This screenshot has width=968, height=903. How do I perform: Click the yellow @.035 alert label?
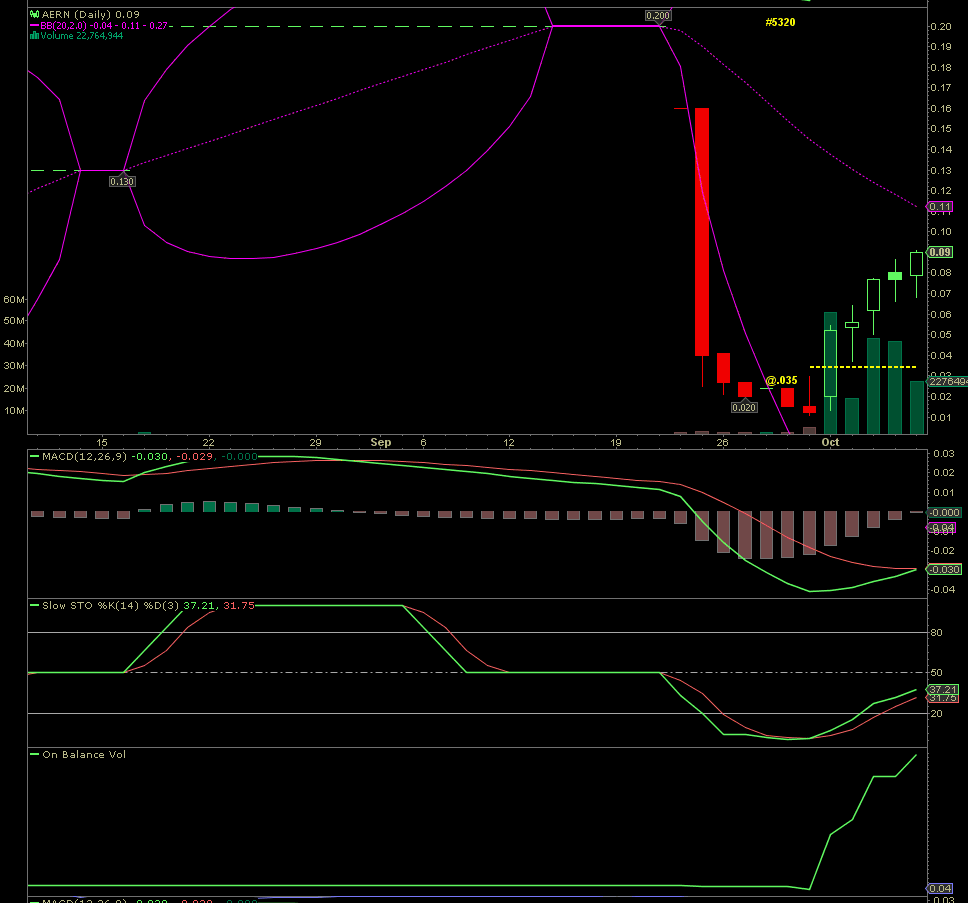coord(781,380)
